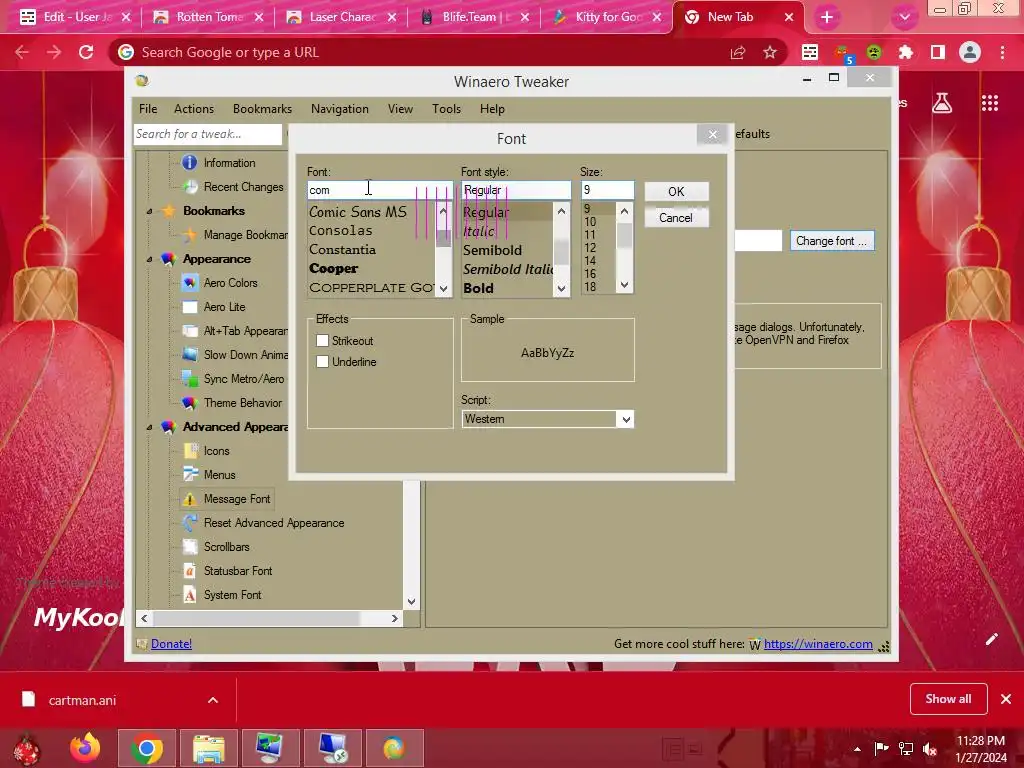Click the Bookmarks star icon
1024x768 pixels.
tap(169, 211)
